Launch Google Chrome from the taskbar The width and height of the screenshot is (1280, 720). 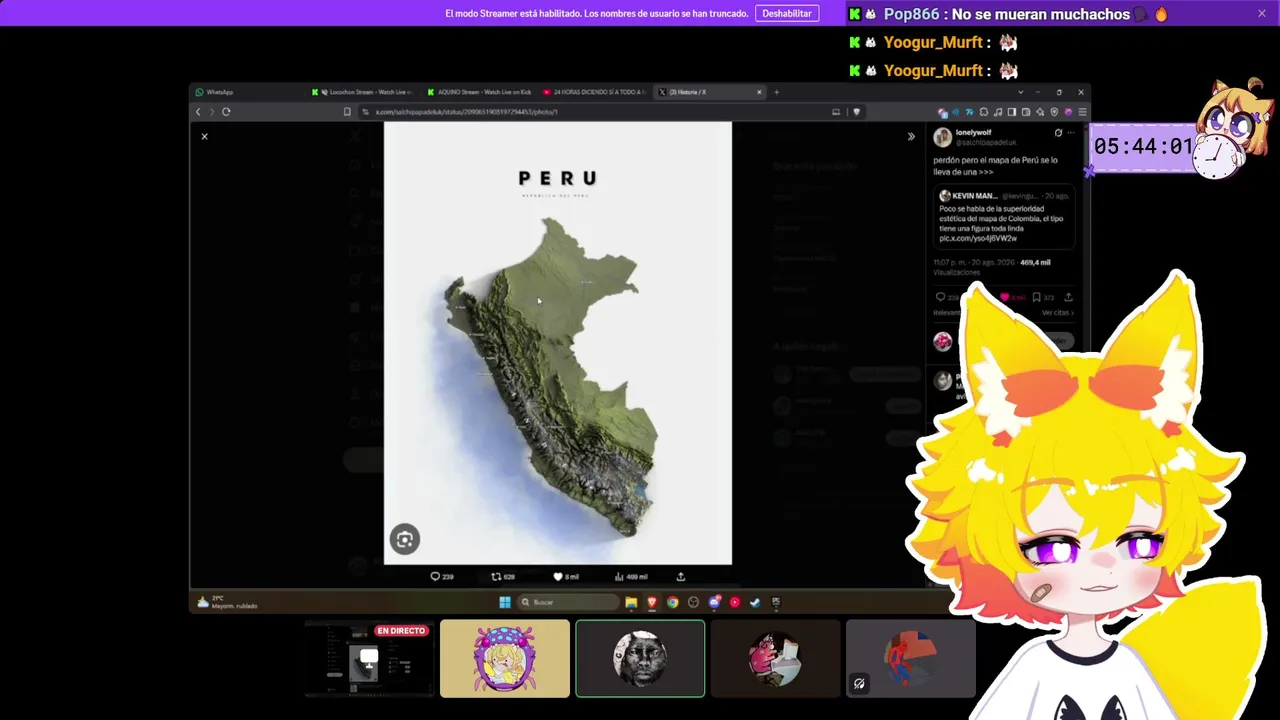pyautogui.click(x=673, y=602)
